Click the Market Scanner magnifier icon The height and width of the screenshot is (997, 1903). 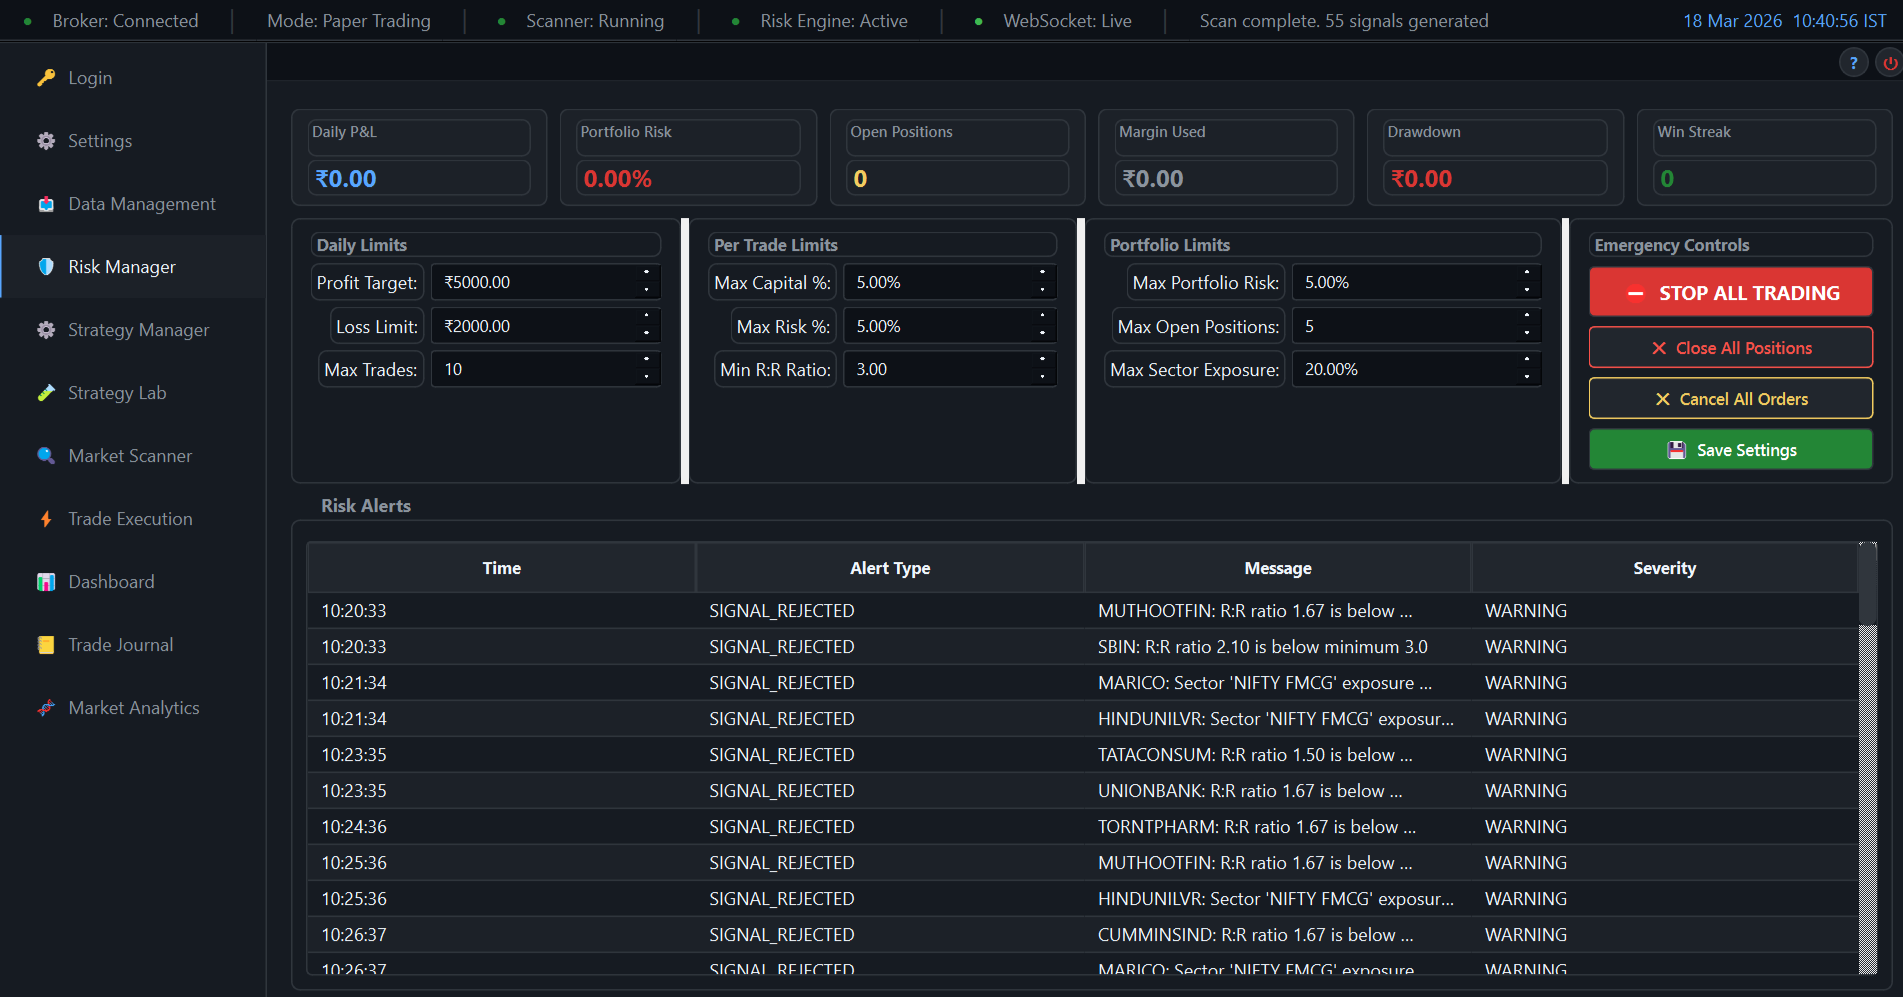46,455
